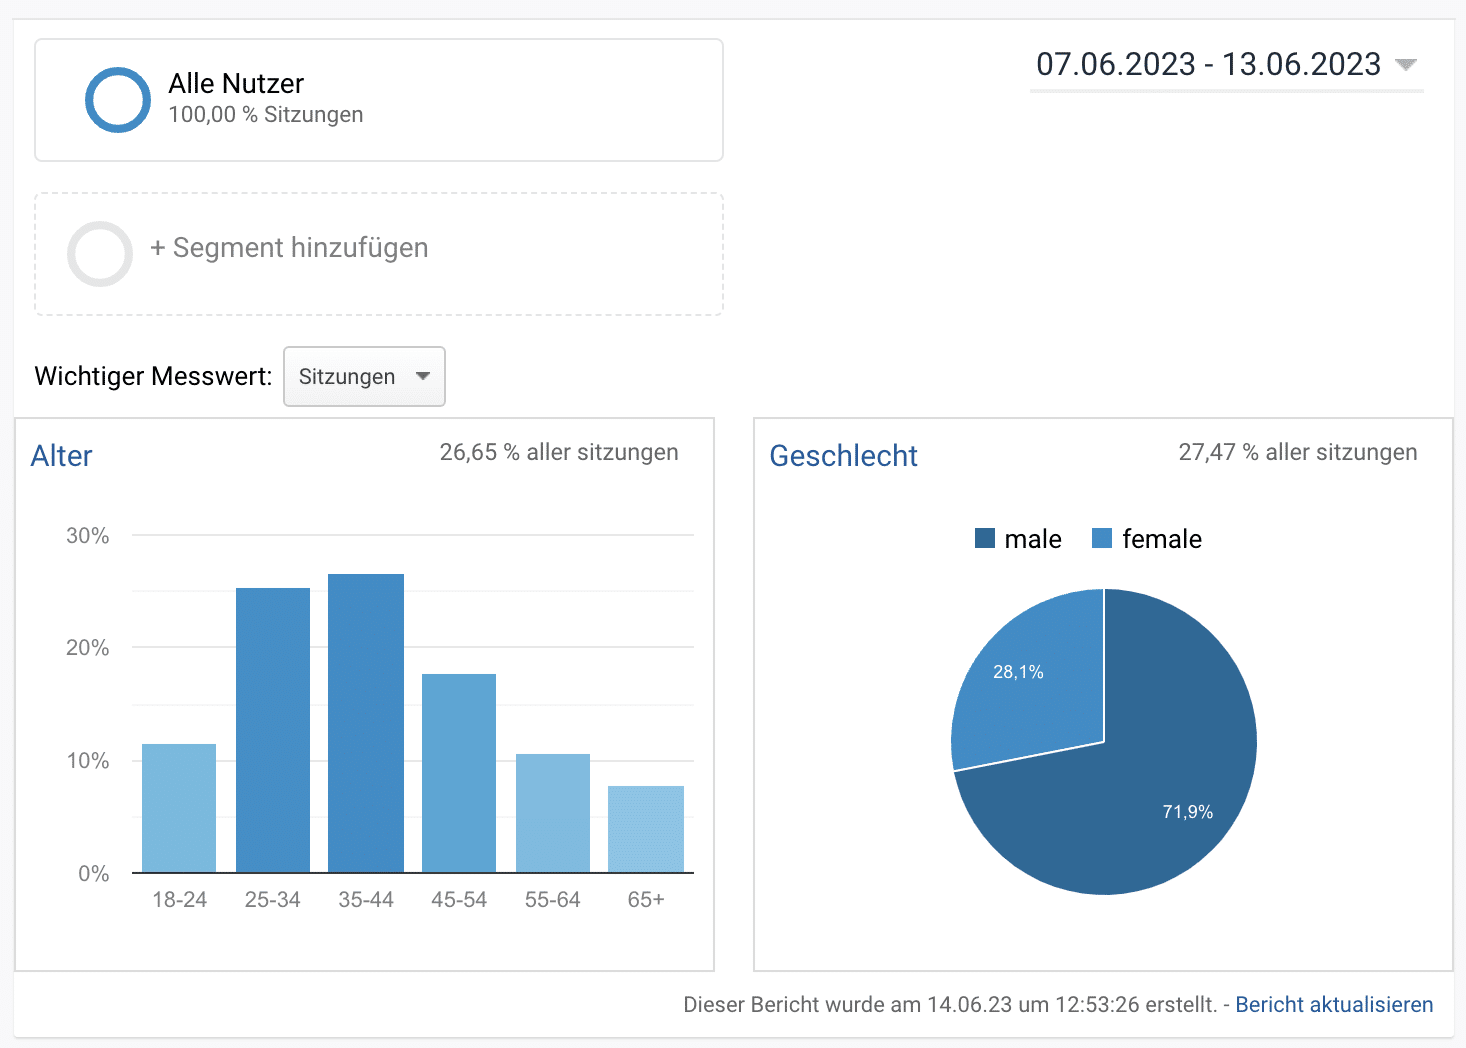Open the Alter report heading link

coord(61,456)
